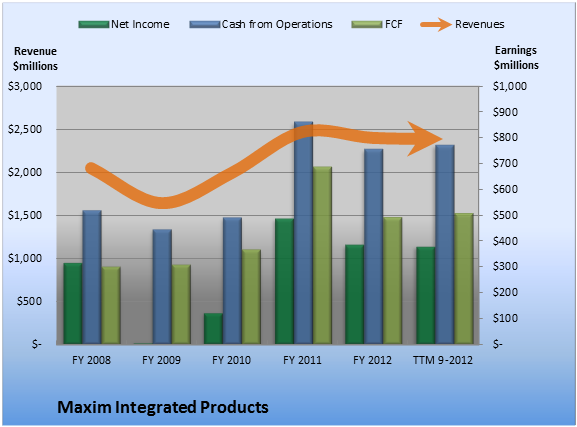Select the FY 2010 Net Income bar
Screen dimensions: 577x427
(x=213, y=329)
